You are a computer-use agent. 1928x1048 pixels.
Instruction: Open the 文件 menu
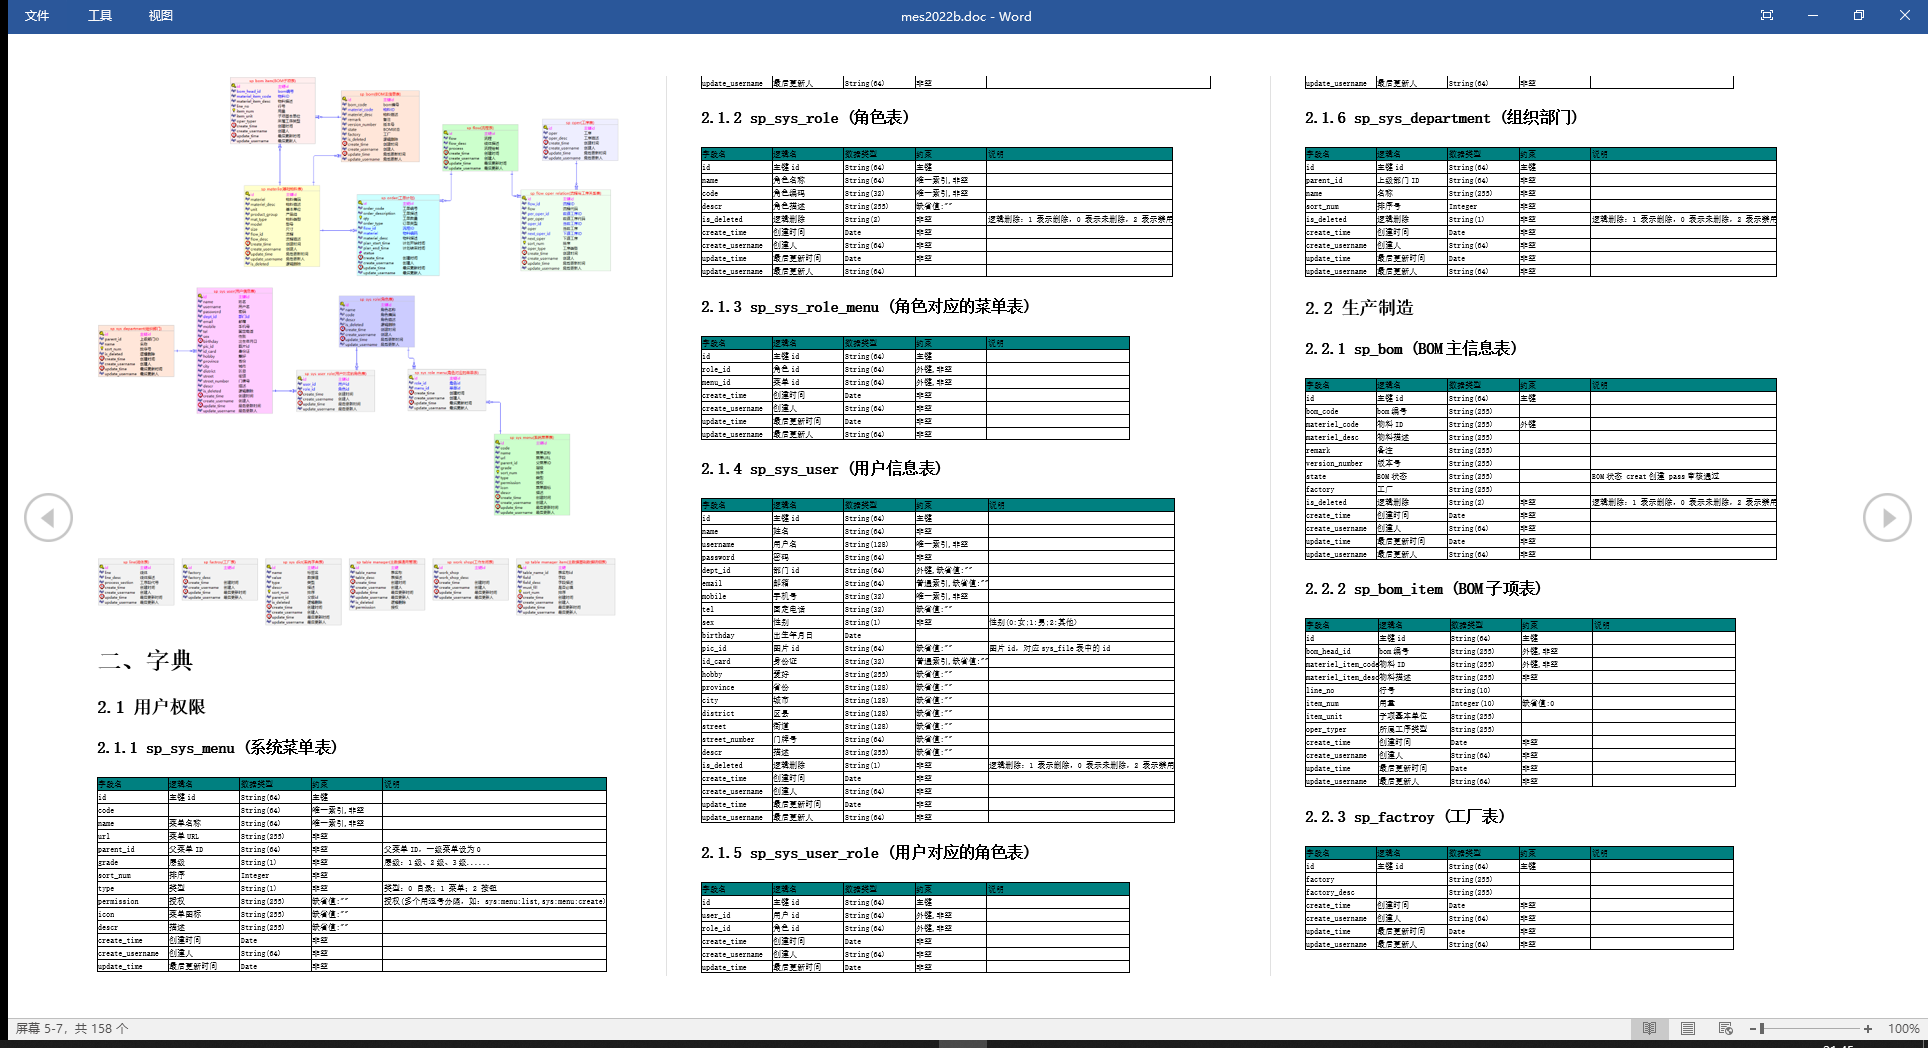click(x=37, y=16)
